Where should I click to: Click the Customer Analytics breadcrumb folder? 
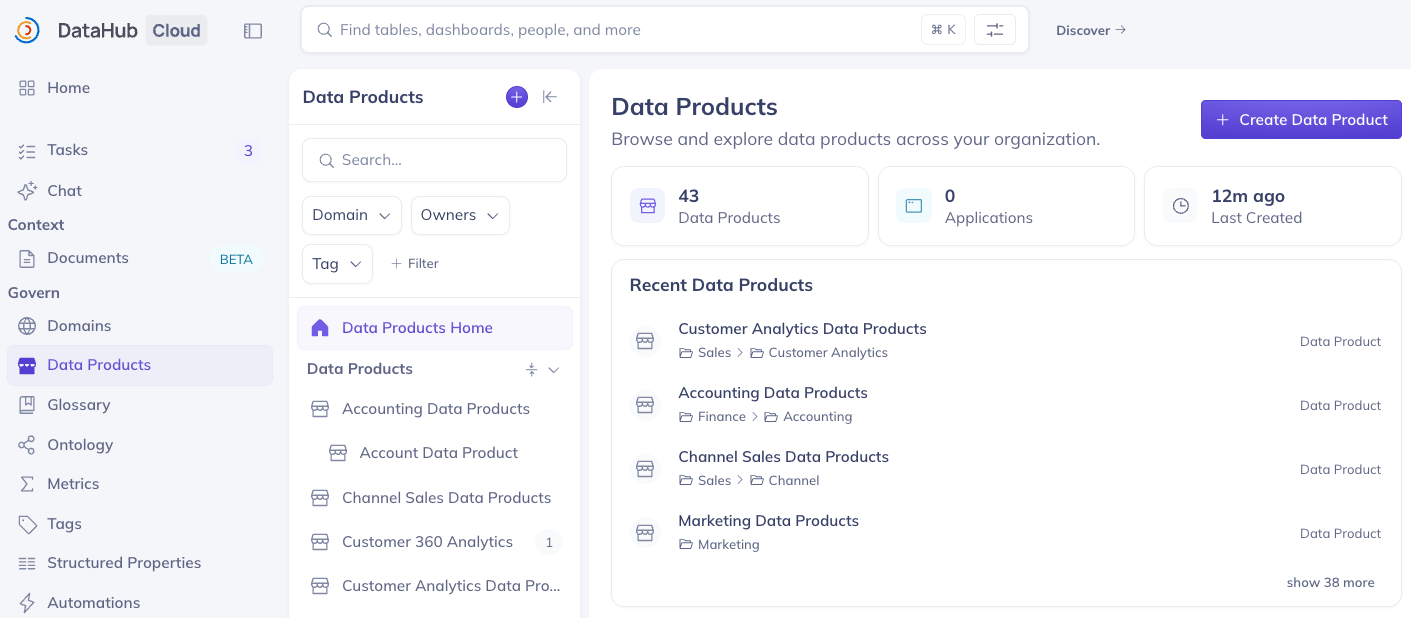pyautogui.click(x=819, y=353)
